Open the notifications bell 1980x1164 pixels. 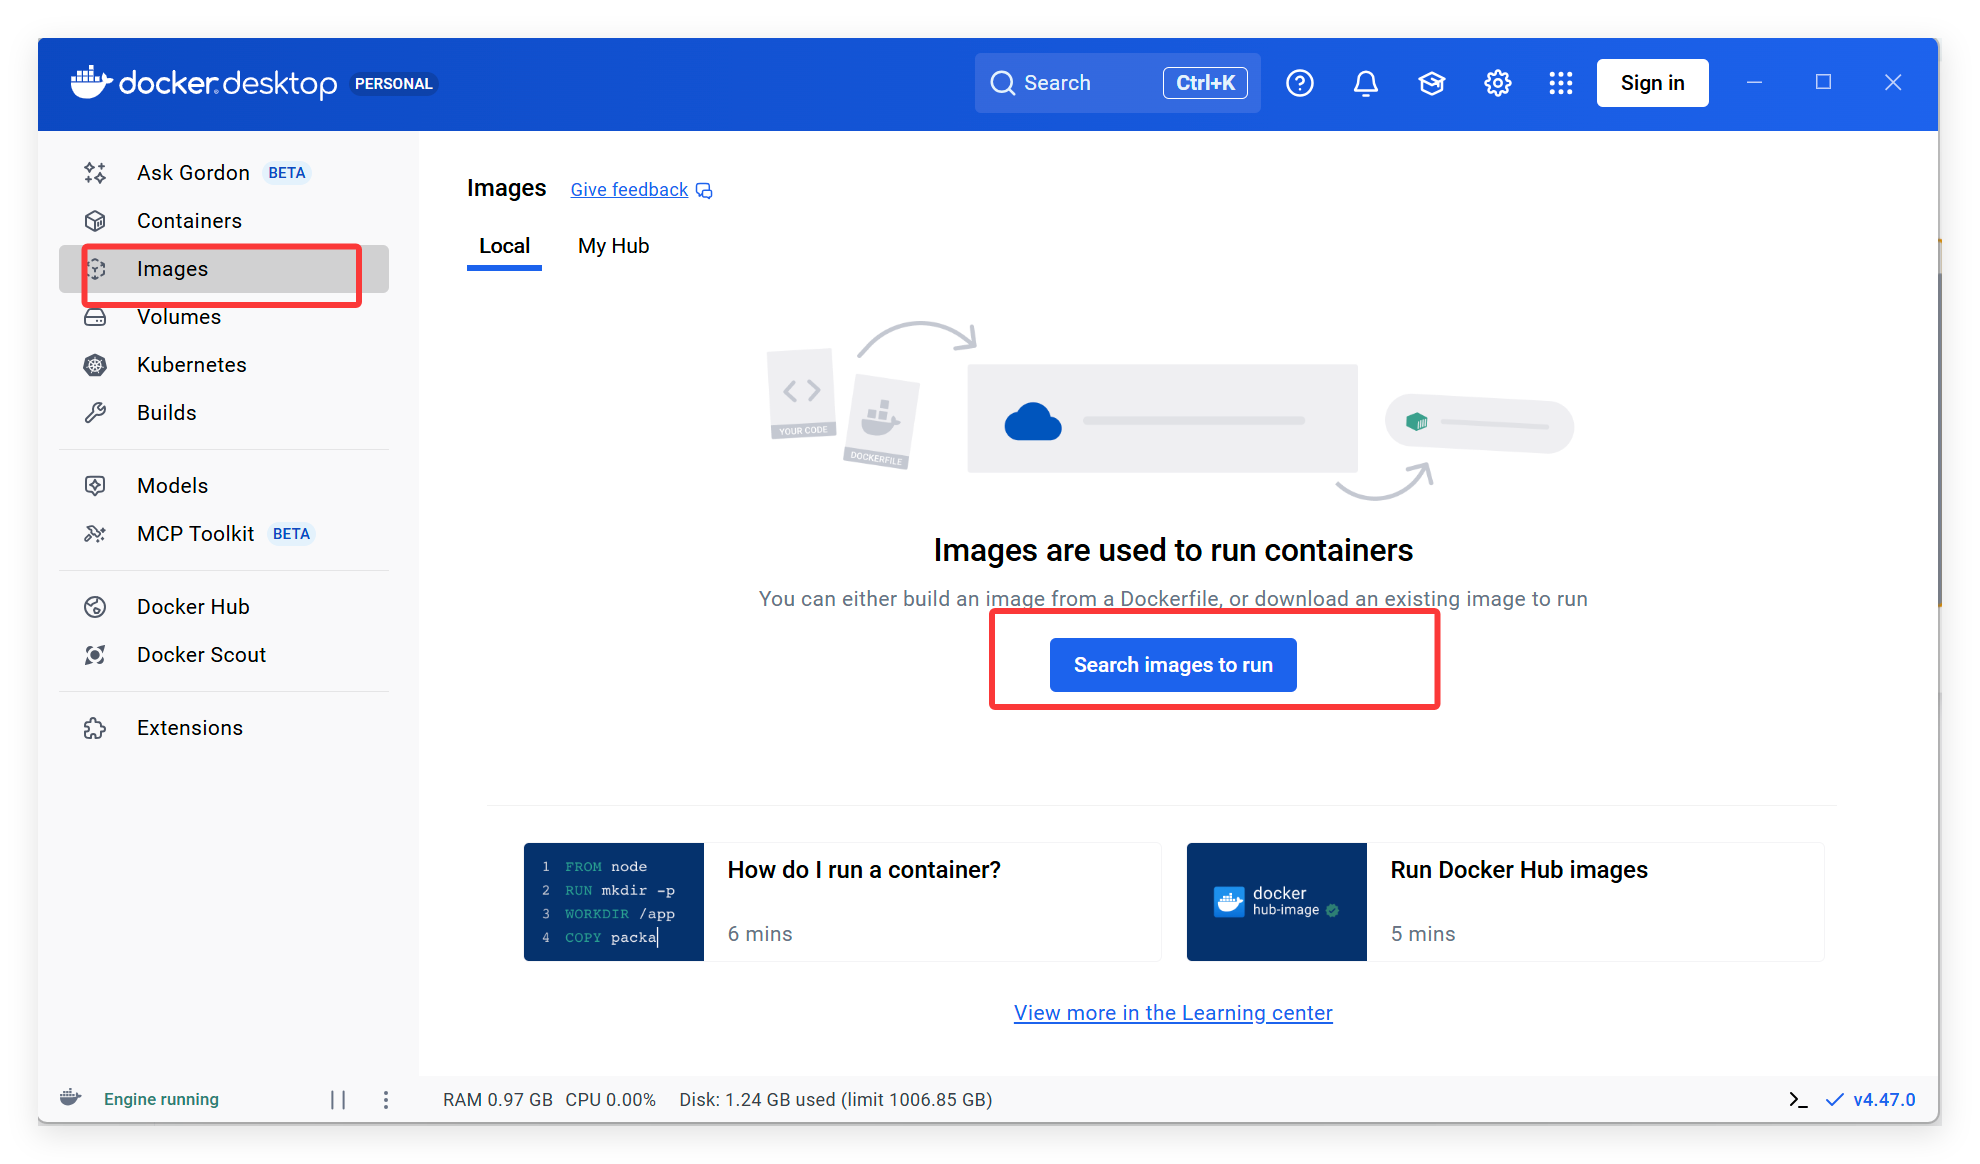pos(1365,83)
